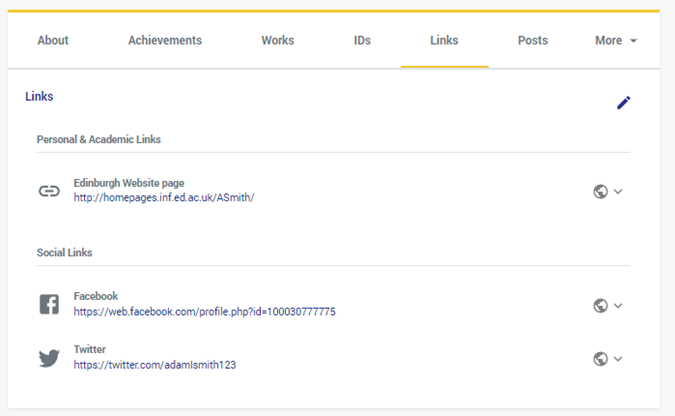Click the pencil edit icon for Links
The width and height of the screenshot is (675, 416).
click(x=624, y=102)
